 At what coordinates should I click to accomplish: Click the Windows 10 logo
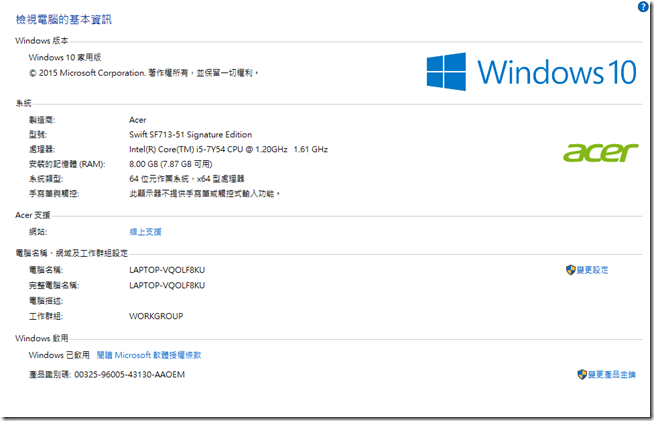[x=531, y=72]
